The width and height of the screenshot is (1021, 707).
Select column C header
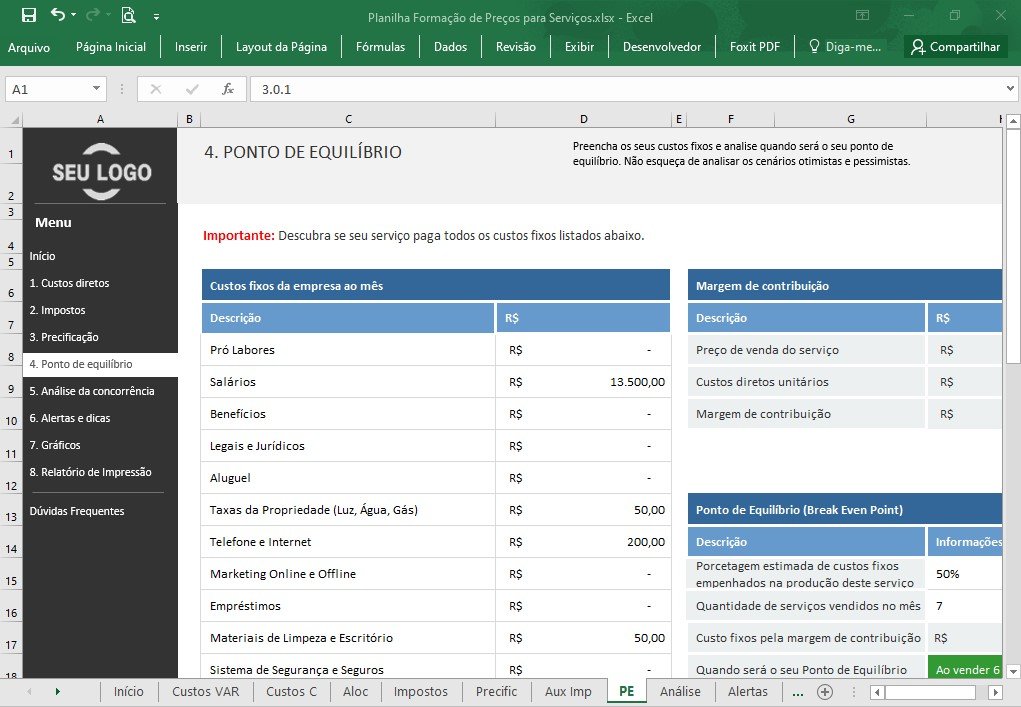point(348,119)
